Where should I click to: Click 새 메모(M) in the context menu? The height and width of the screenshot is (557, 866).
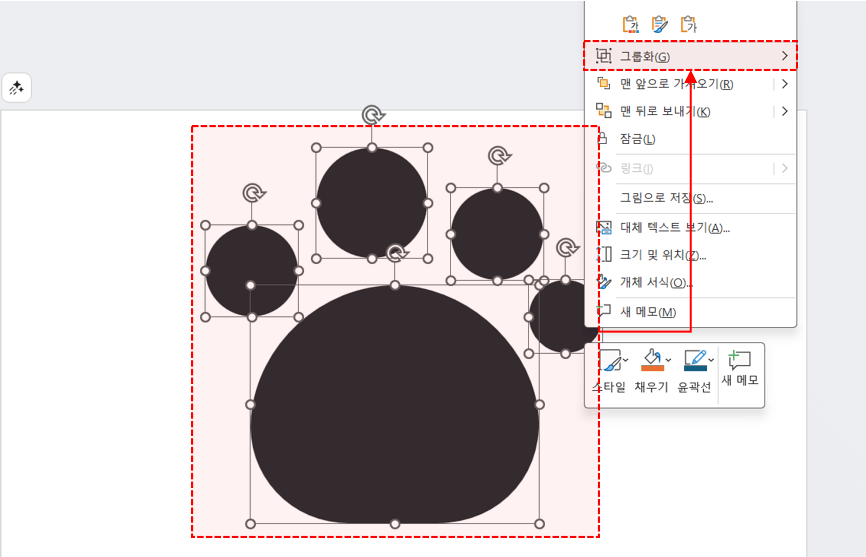648,312
